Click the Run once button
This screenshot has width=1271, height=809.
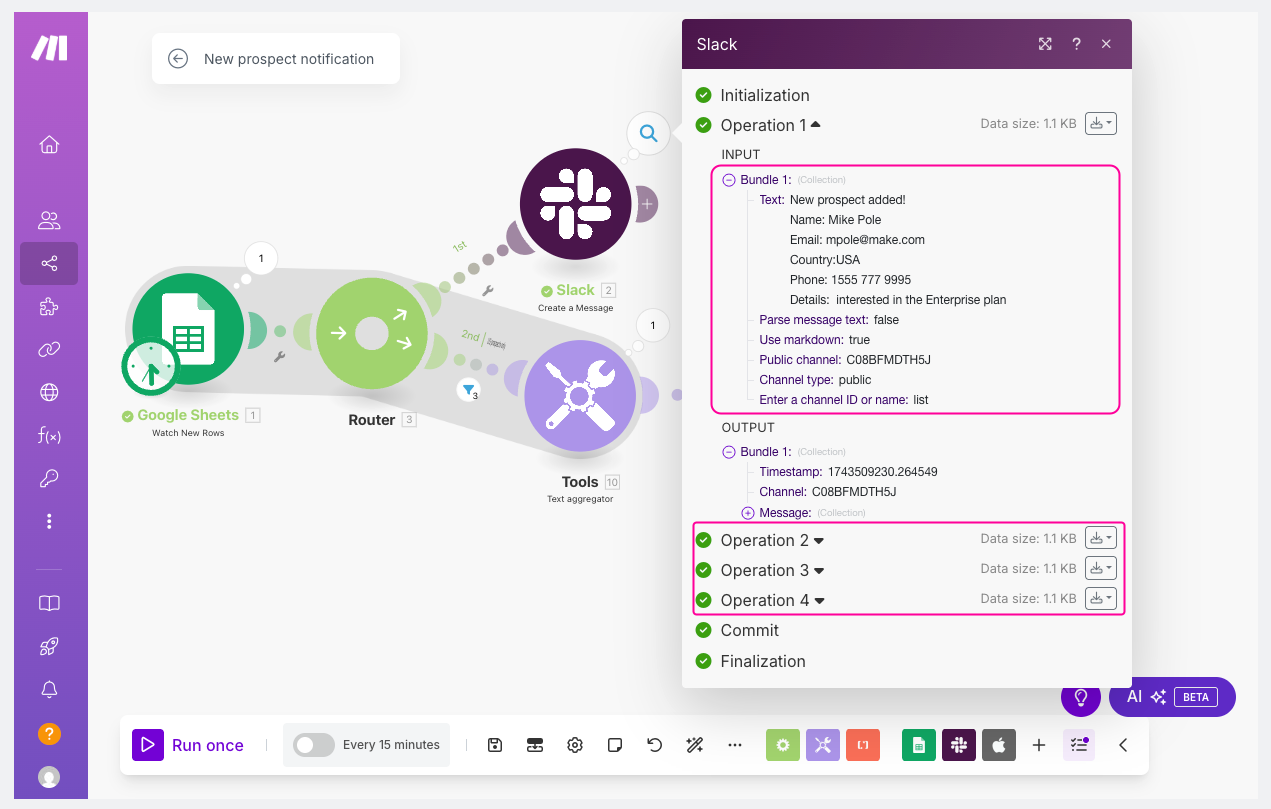[188, 745]
